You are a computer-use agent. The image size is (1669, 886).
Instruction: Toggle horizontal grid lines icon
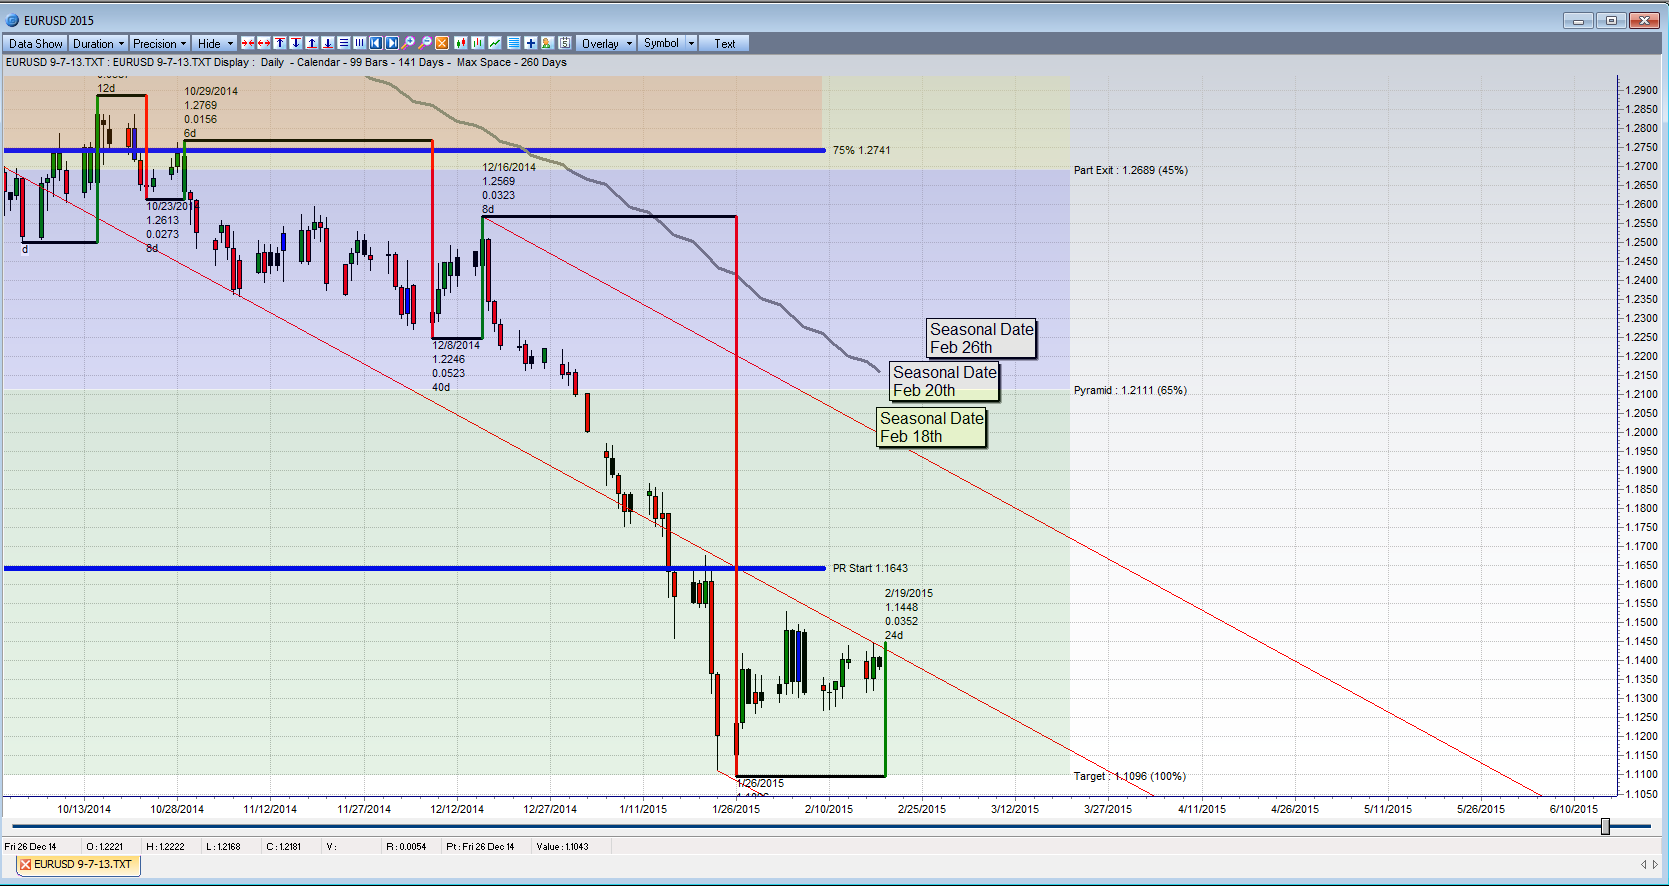click(x=344, y=43)
